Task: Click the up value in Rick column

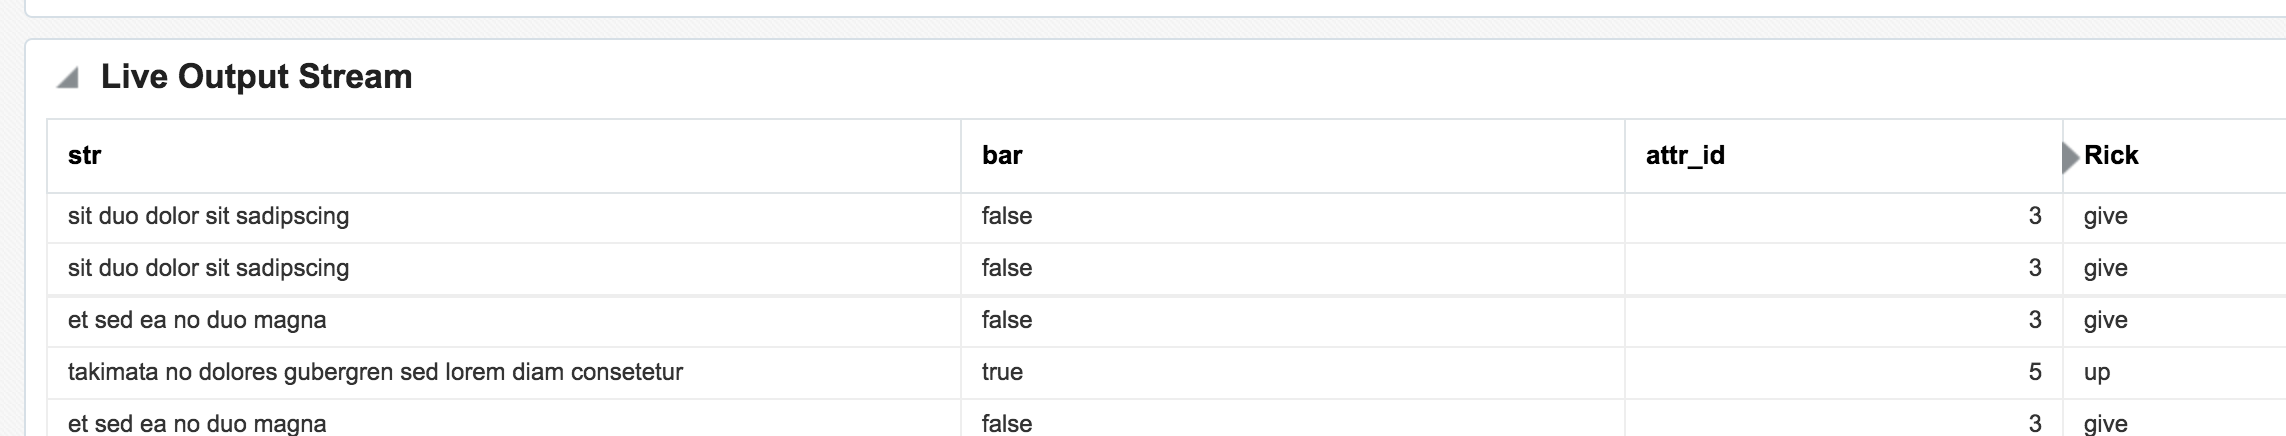Action: click(x=2097, y=373)
